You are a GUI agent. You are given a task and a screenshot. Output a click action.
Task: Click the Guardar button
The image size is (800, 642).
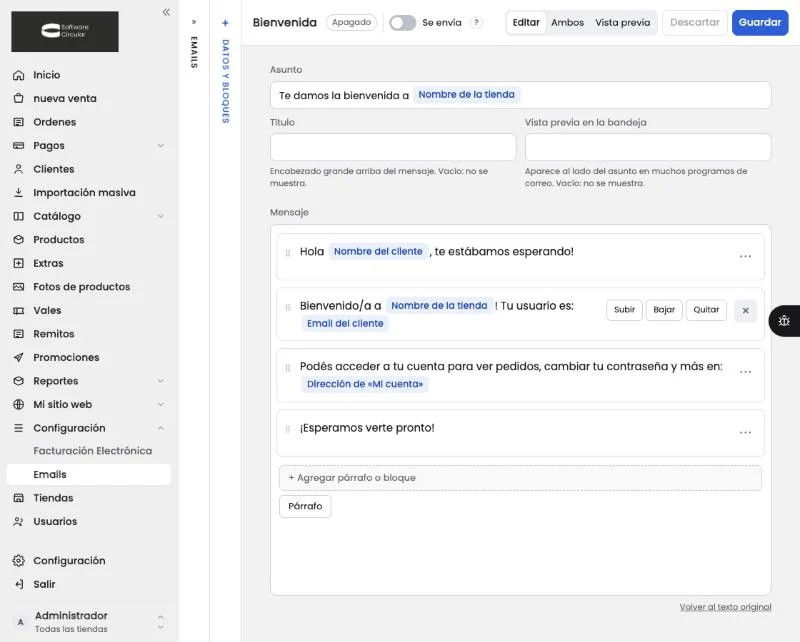click(x=760, y=22)
